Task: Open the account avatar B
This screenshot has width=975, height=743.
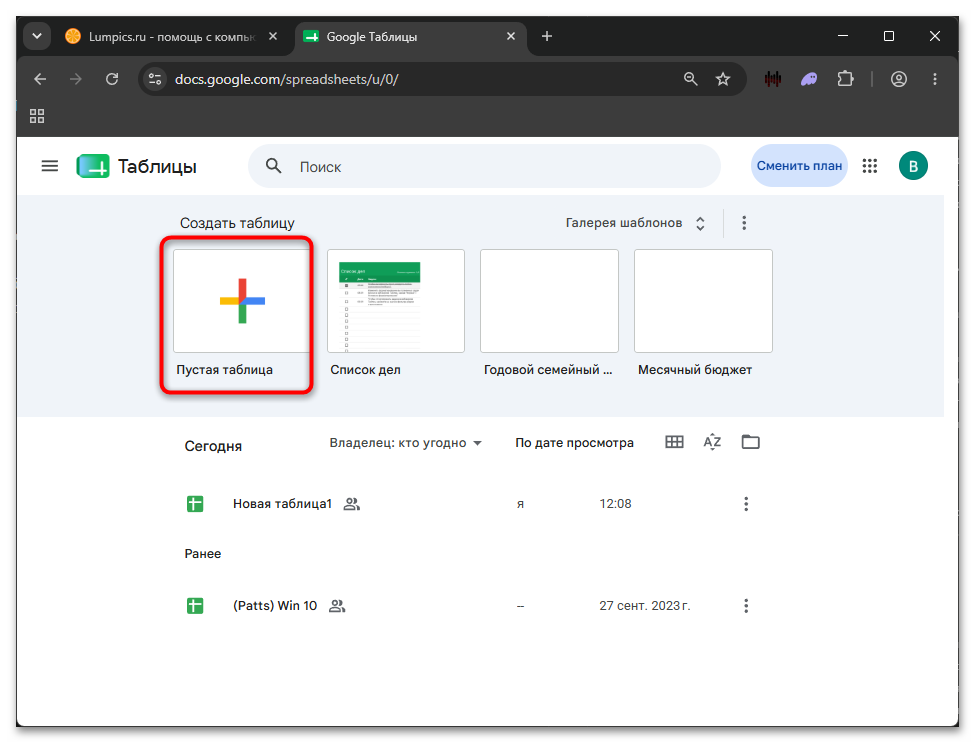Action: click(913, 166)
